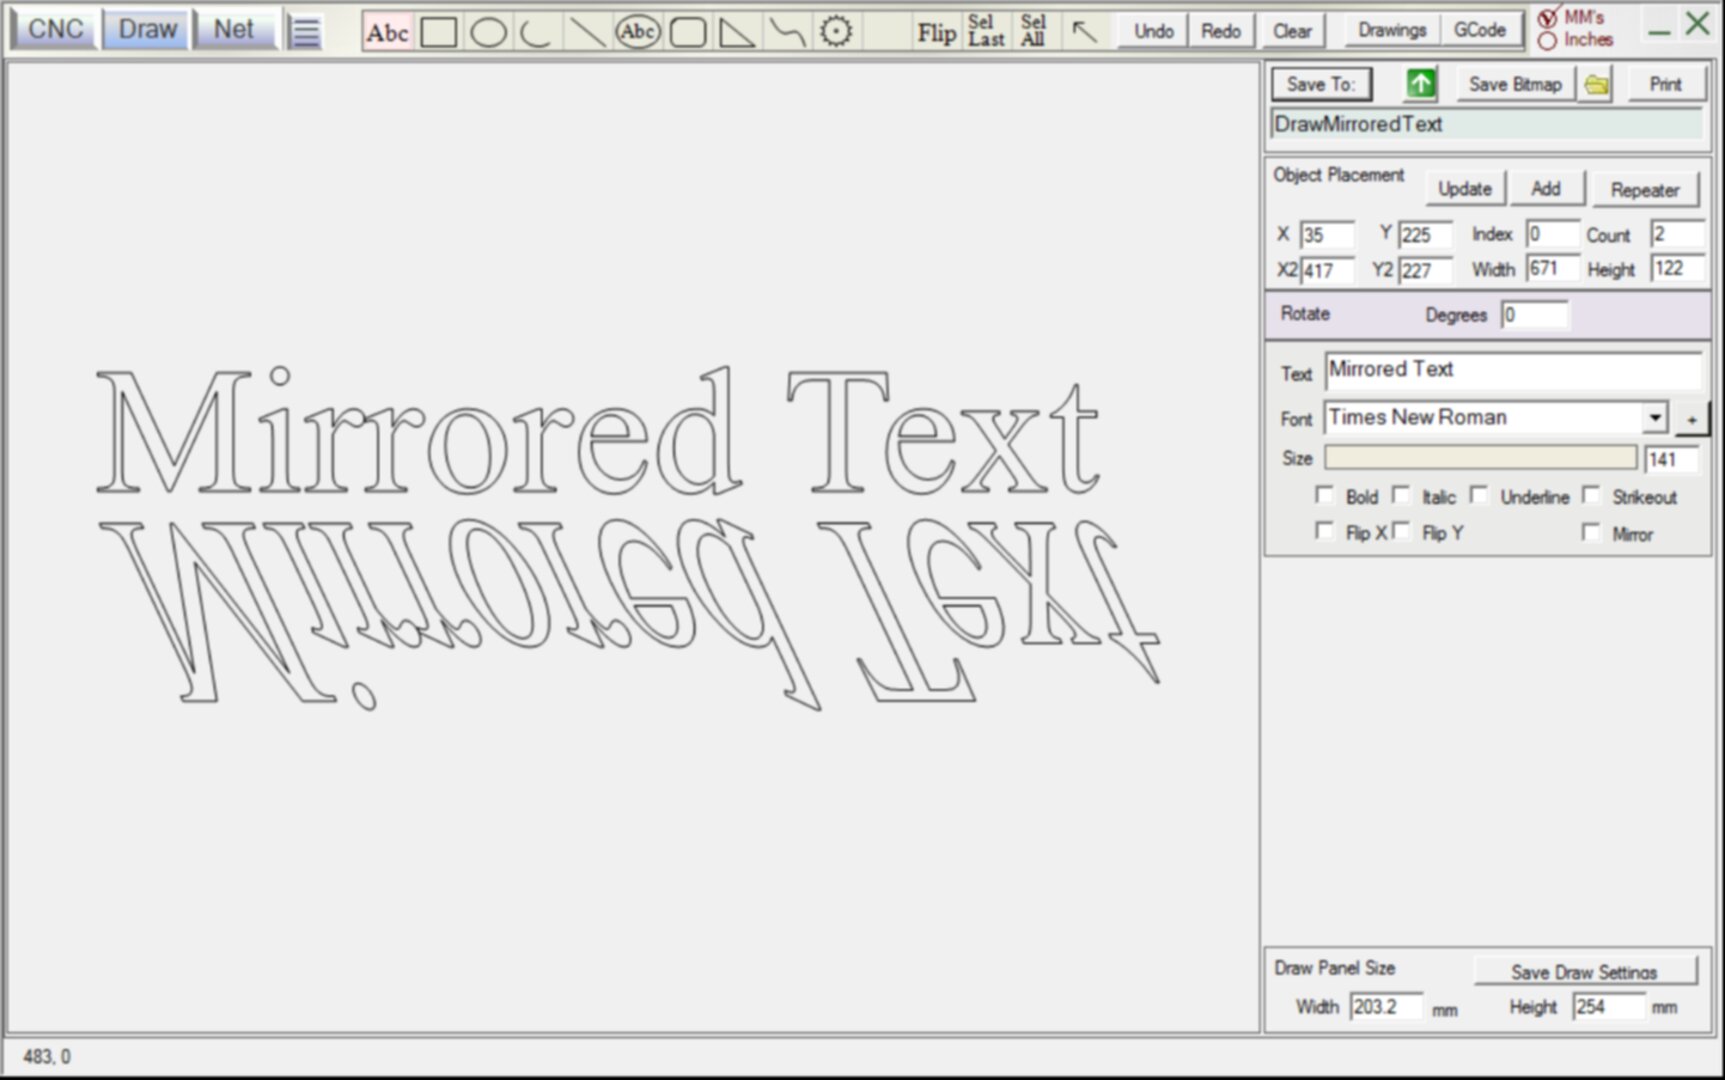Click the Undo button
1725x1080 pixels.
(x=1153, y=31)
